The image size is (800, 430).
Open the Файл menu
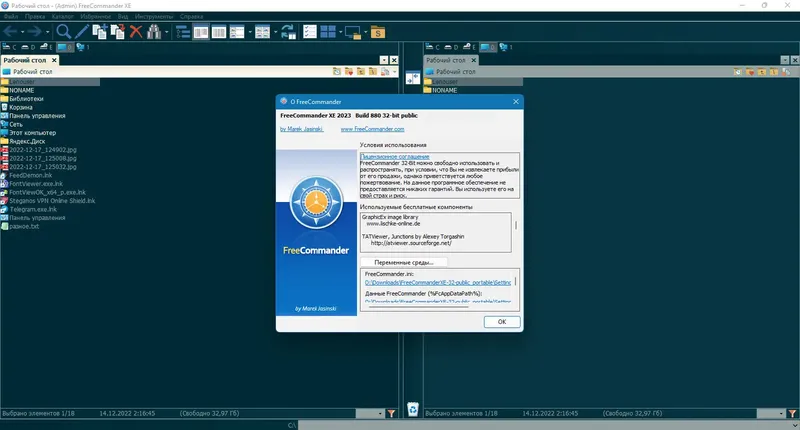11,16
